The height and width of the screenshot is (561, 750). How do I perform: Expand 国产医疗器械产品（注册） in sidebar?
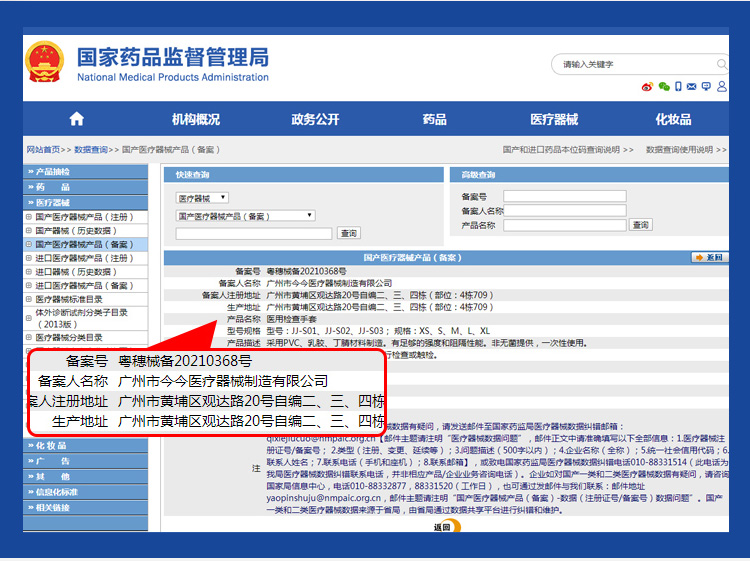[x=29, y=216]
